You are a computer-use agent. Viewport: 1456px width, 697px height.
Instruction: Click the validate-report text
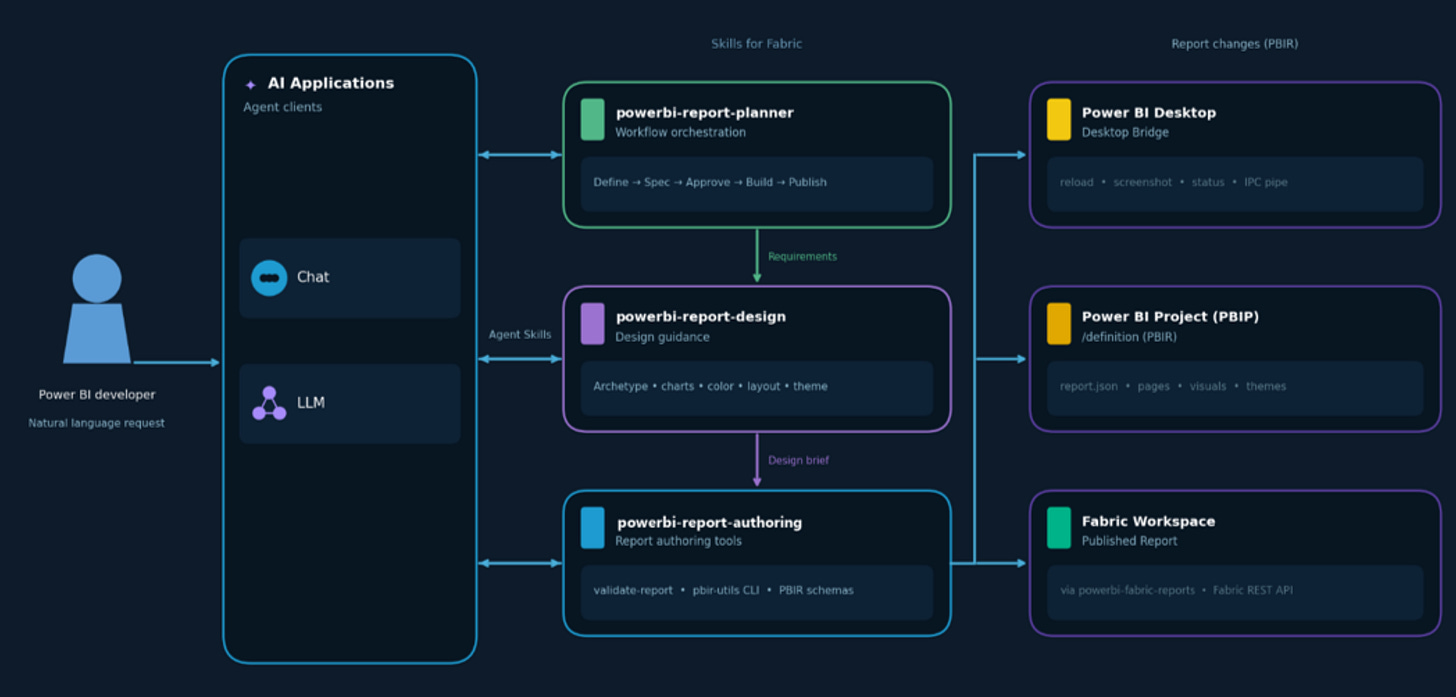[633, 590]
